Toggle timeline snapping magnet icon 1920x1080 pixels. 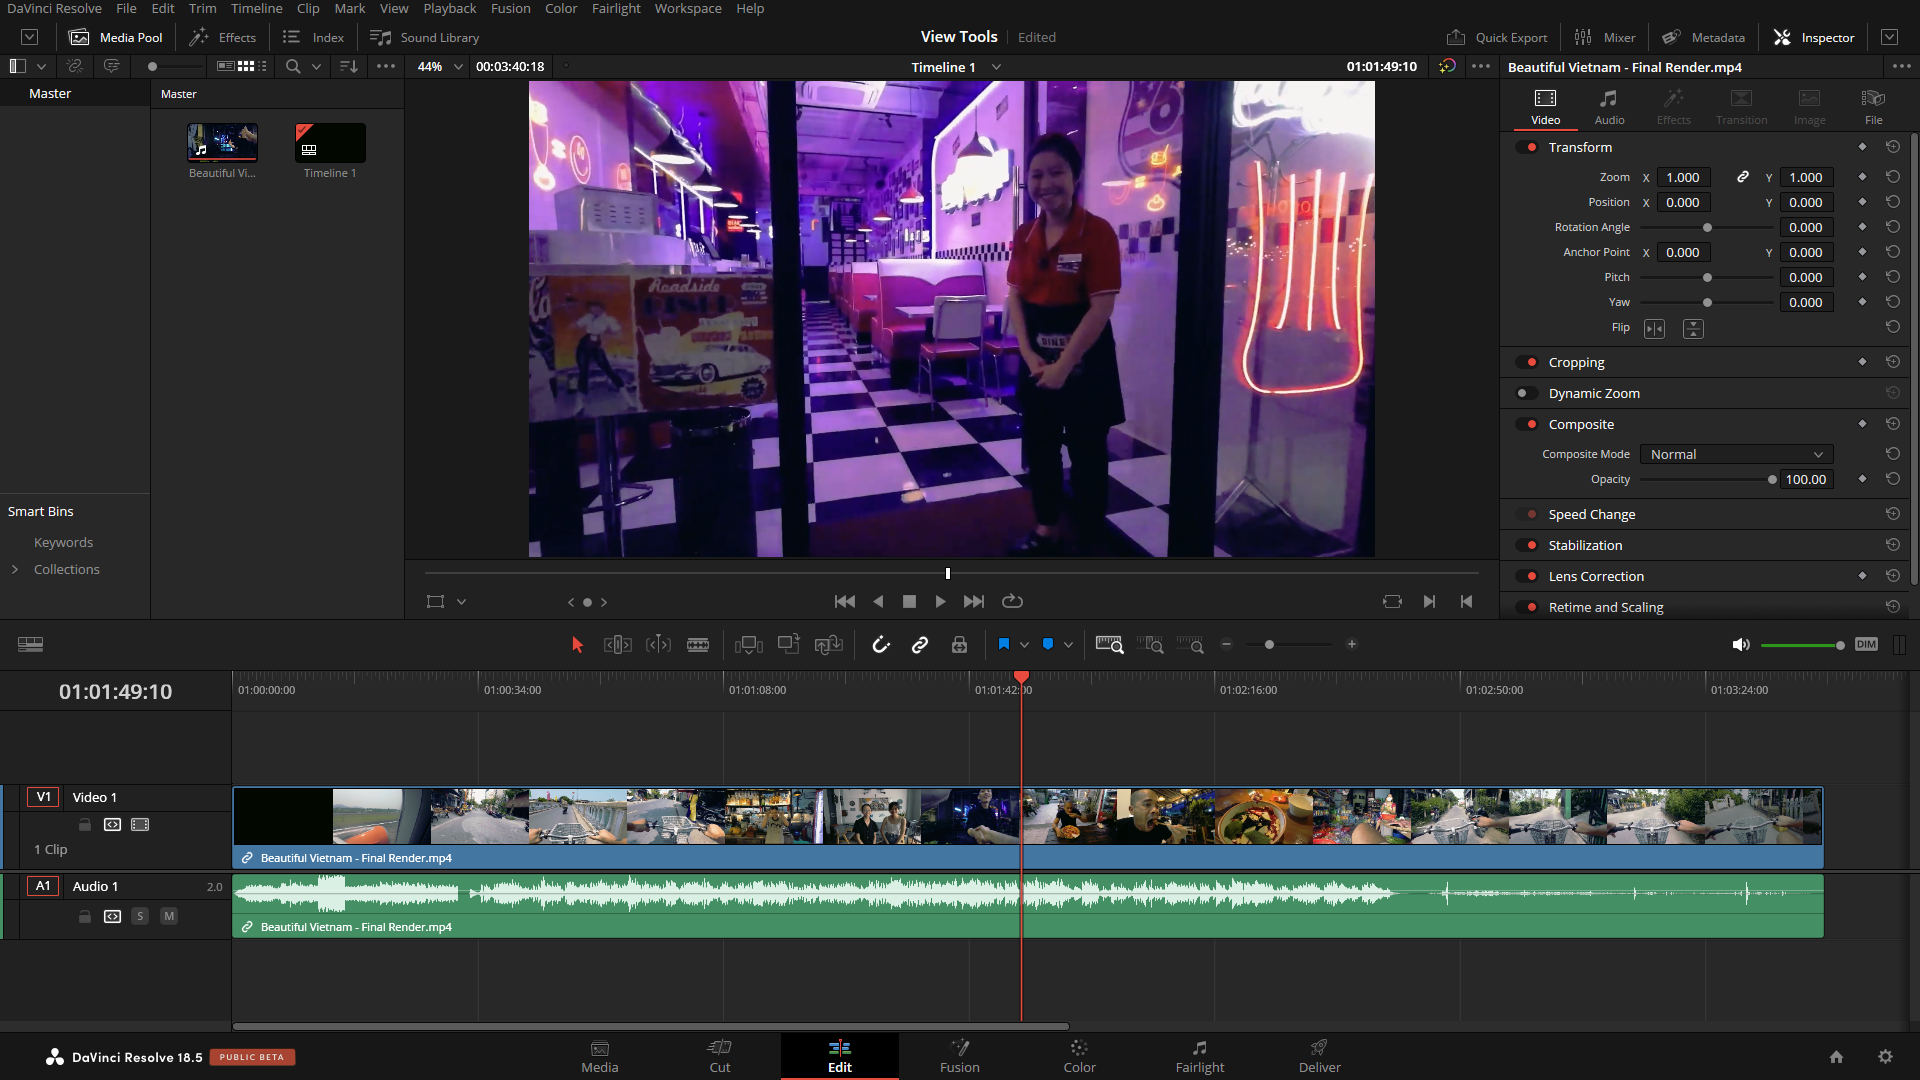tap(881, 645)
